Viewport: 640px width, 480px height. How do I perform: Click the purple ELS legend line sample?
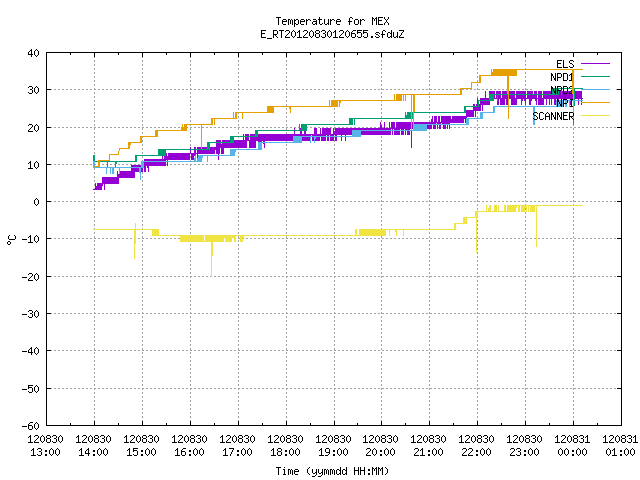595,64
